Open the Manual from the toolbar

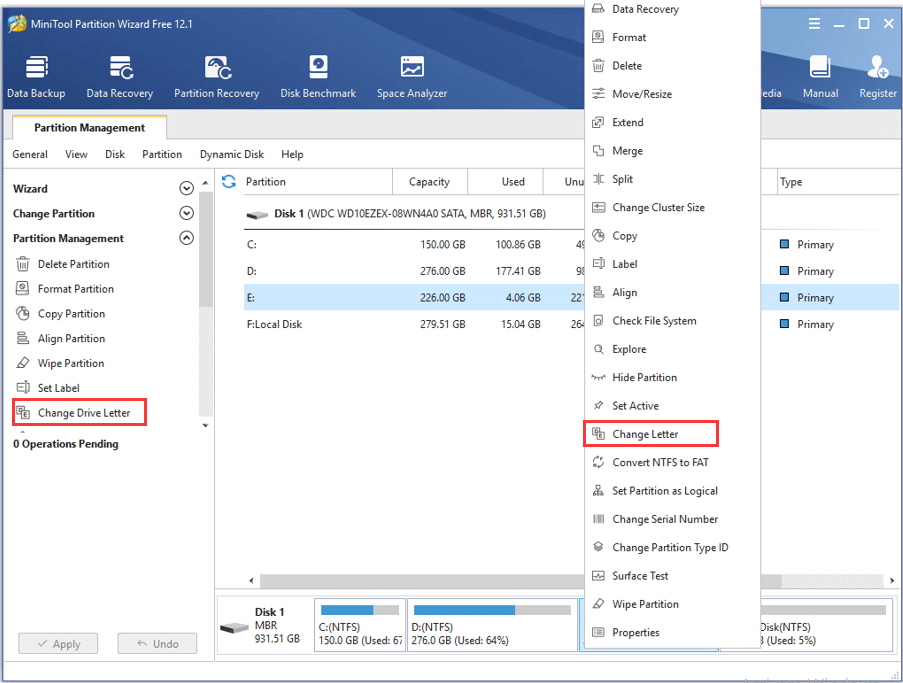(820, 77)
